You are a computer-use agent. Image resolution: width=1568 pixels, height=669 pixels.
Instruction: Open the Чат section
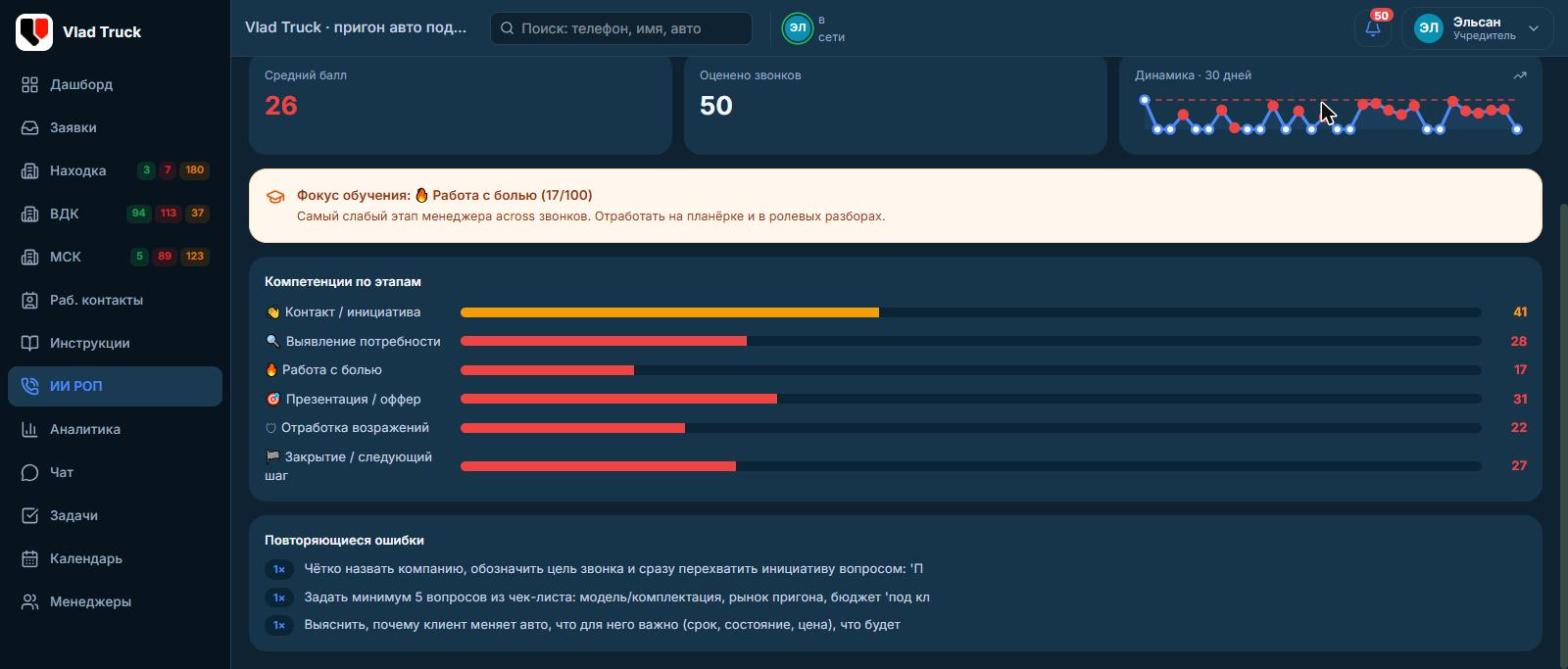[115, 472]
